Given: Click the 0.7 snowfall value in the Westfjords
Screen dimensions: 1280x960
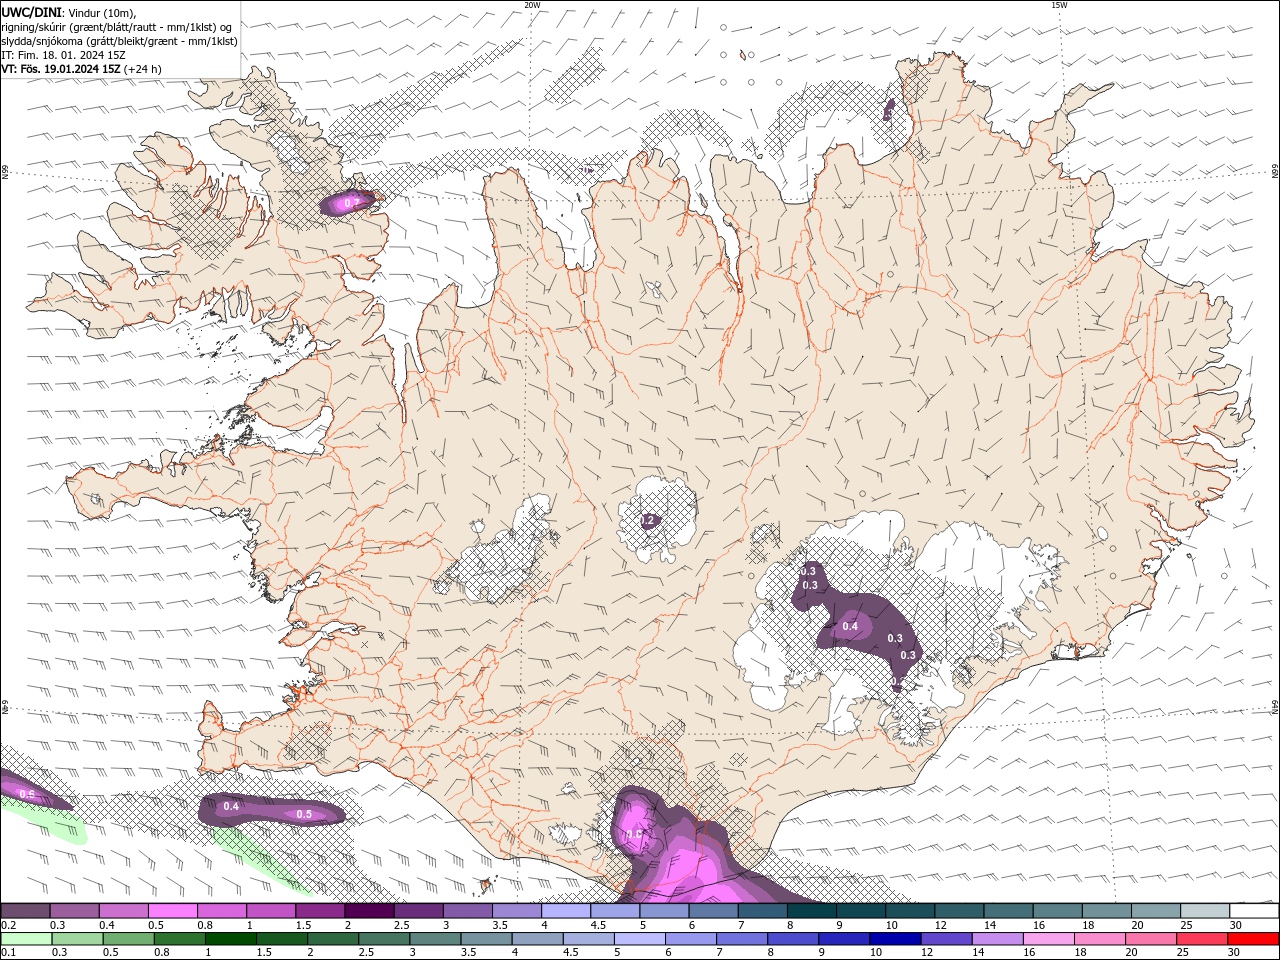Looking at the screenshot, I should [351, 203].
